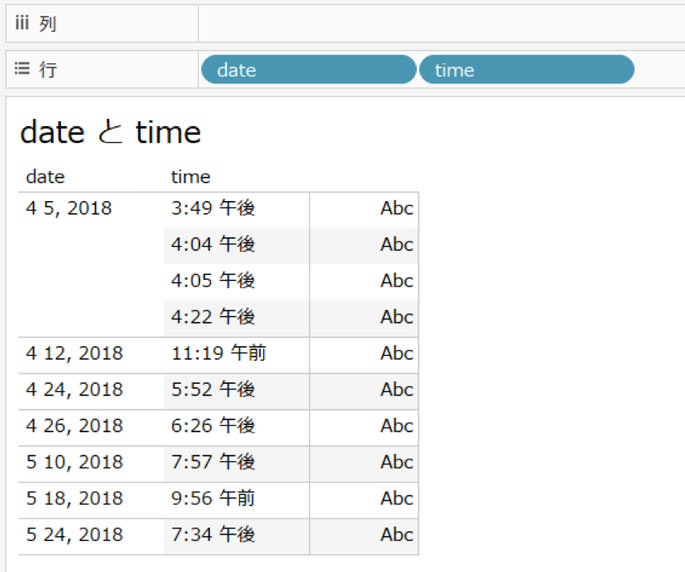Select the 4 24, 2018 date row
The height and width of the screenshot is (572, 685).
tap(74, 390)
